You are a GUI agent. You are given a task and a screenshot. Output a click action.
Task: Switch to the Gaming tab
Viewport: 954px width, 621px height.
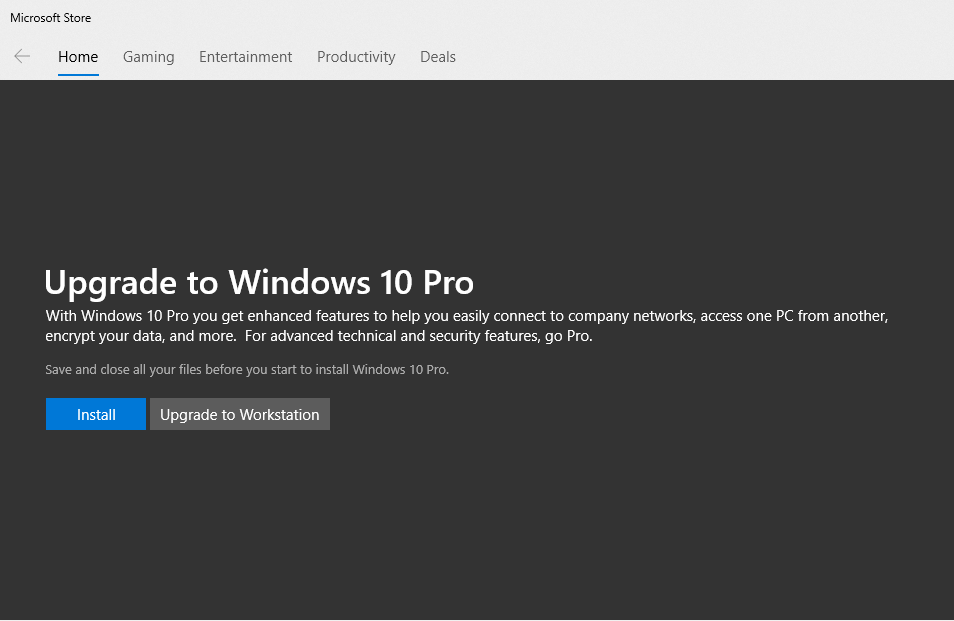(148, 57)
